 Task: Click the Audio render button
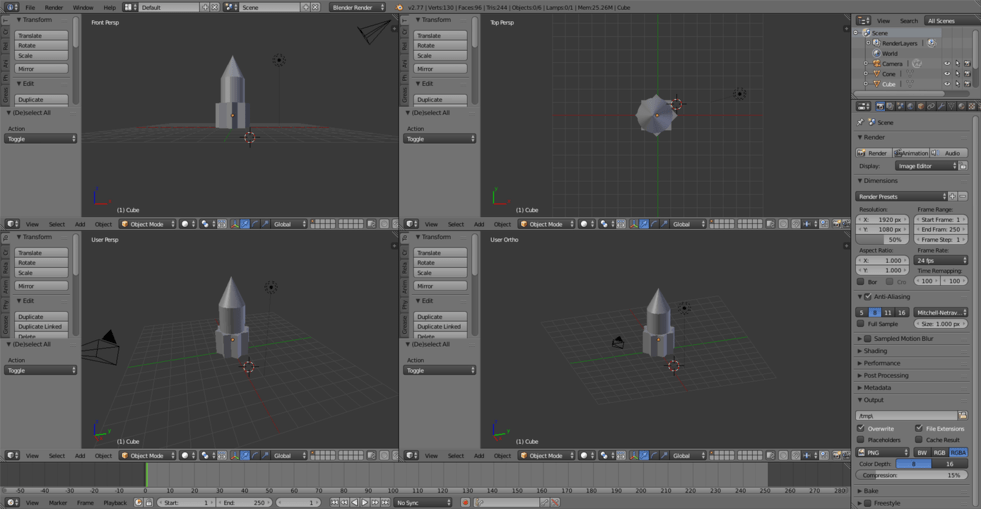tap(950, 153)
